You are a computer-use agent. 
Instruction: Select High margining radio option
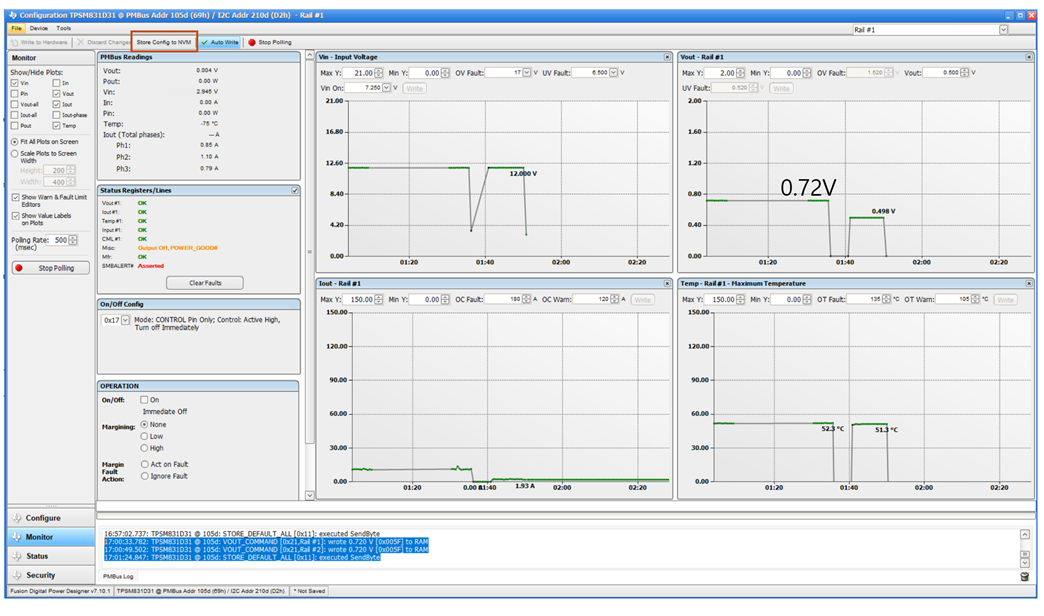[144, 448]
